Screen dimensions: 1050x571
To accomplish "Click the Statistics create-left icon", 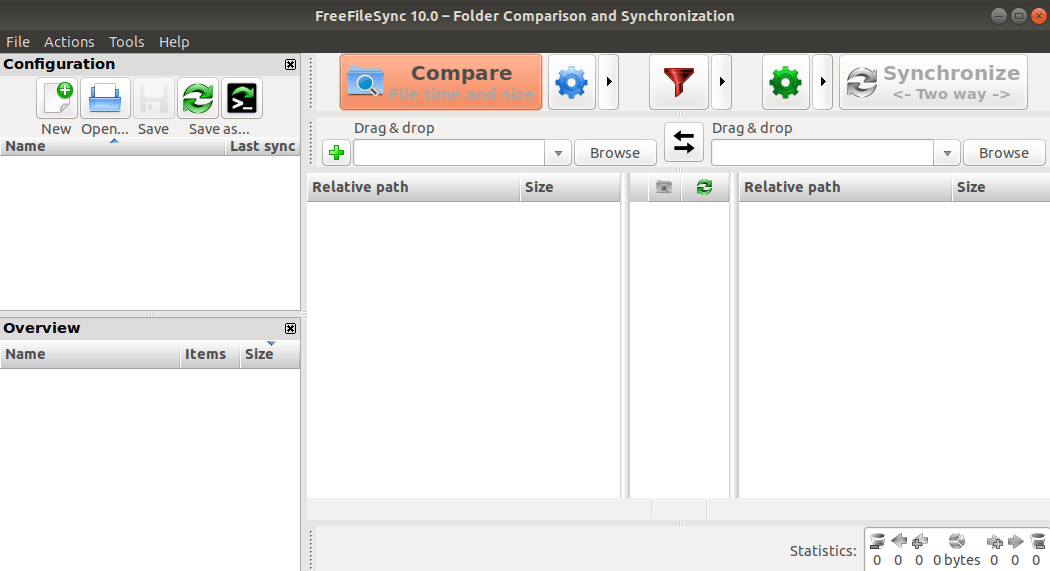I will point(920,541).
